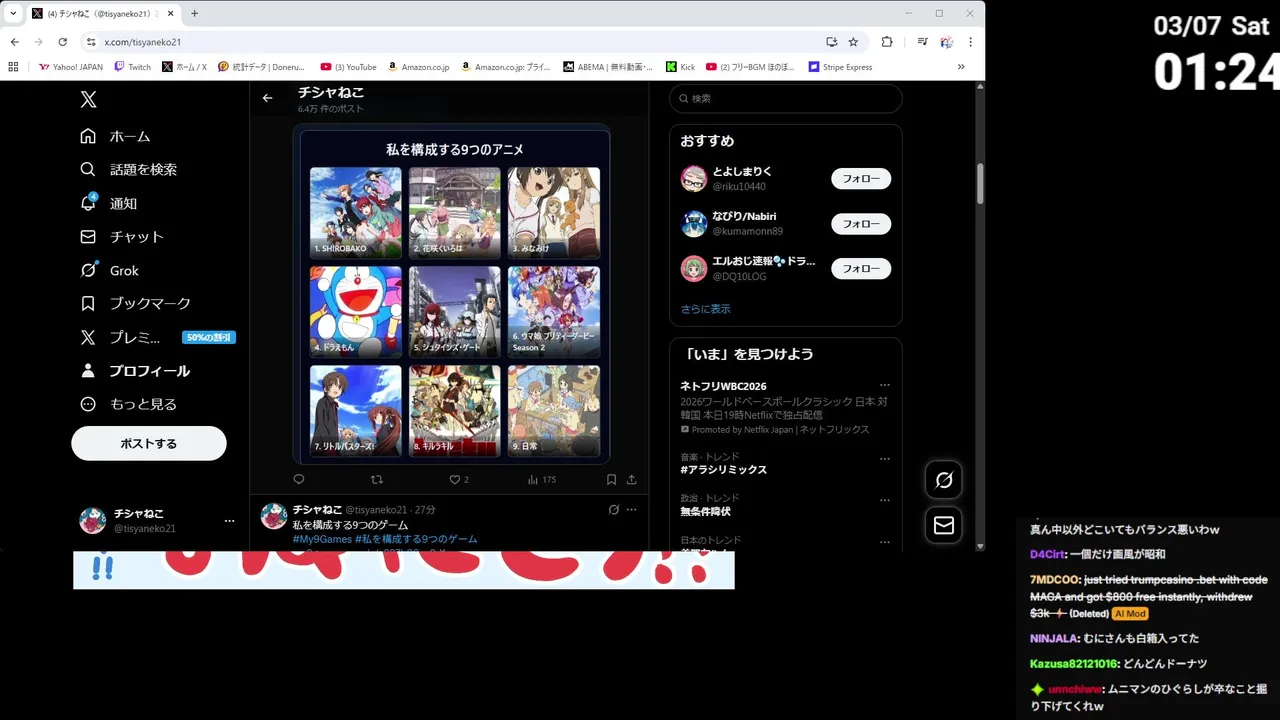Open account menu dots beside チシャねこ

pos(229,521)
